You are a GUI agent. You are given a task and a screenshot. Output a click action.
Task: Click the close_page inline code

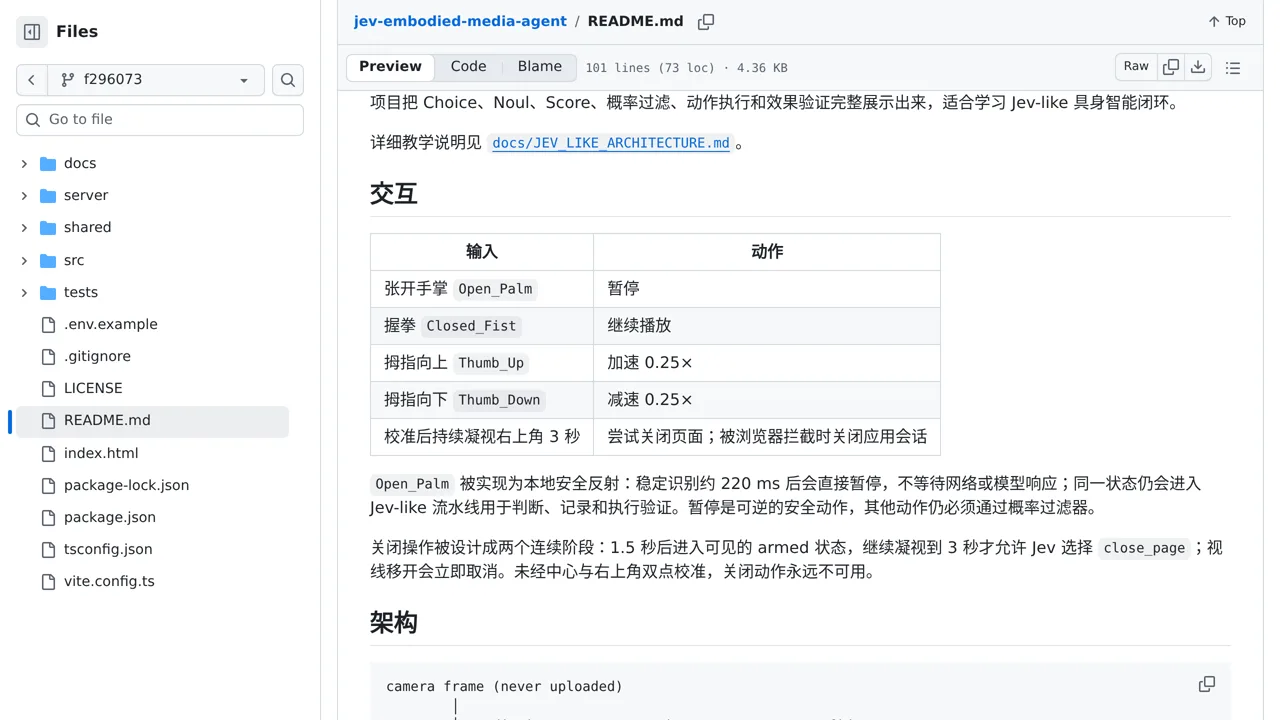pyautogui.click(x=1144, y=548)
